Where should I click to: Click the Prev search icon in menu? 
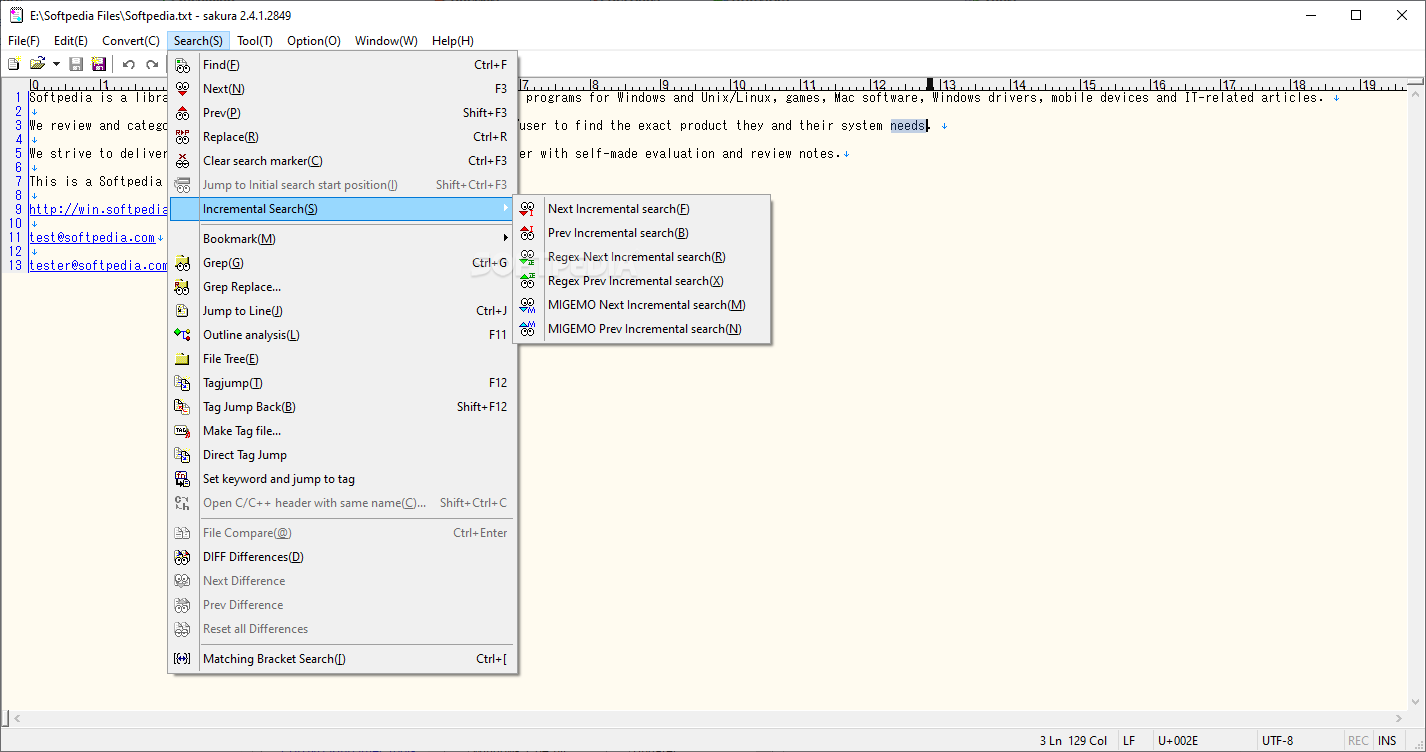tap(182, 113)
